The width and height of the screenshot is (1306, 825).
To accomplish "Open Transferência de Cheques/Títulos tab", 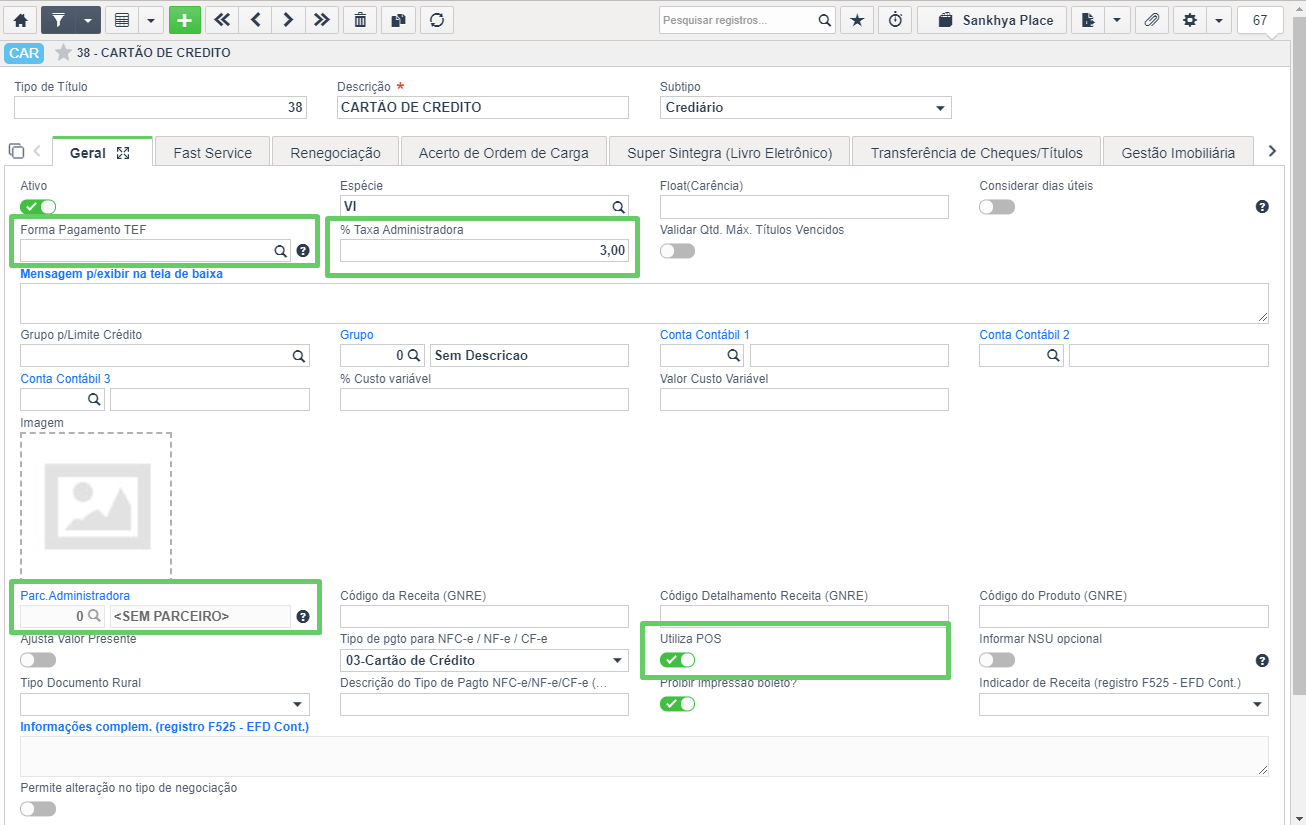I will (x=976, y=153).
